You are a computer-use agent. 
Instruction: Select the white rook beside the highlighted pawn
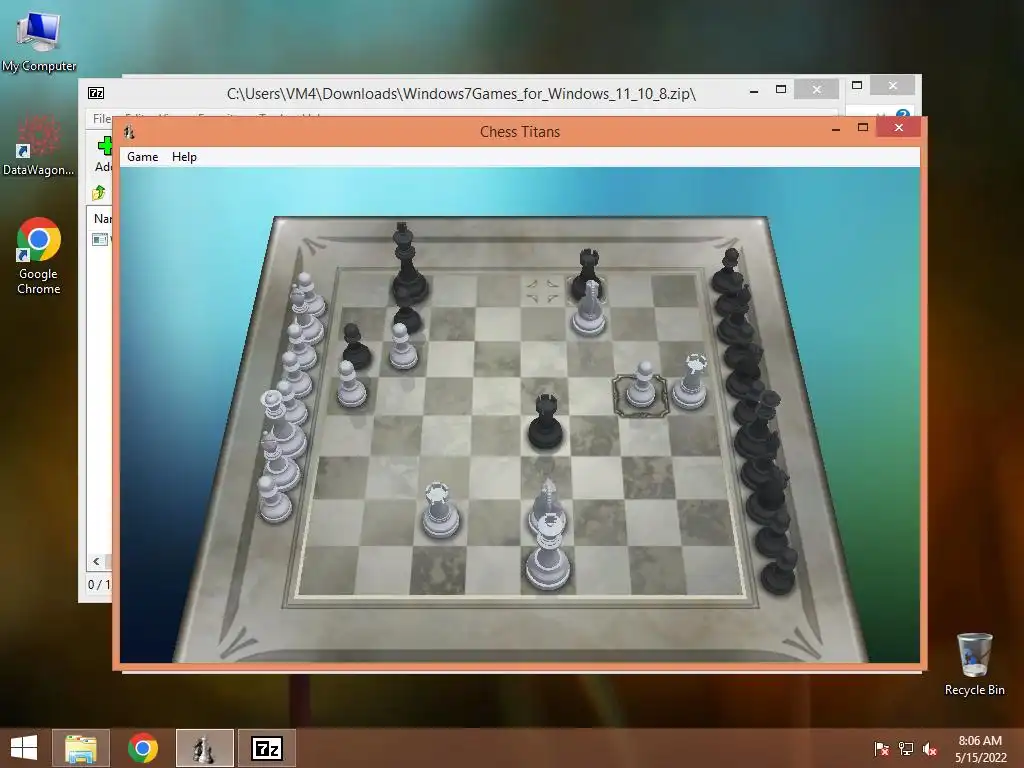pyautogui.click(x=692, y=383)
